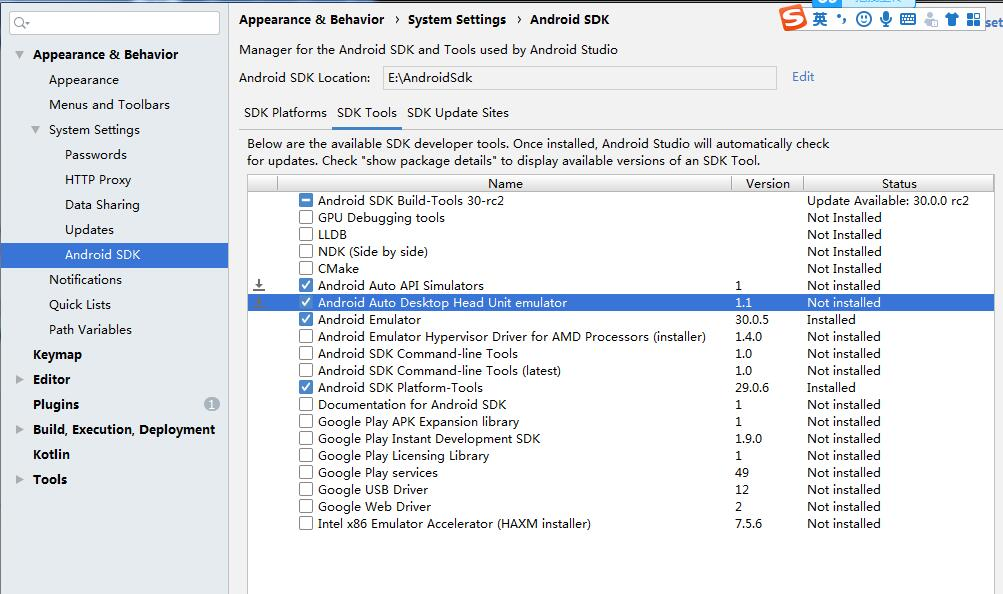Click download icon beside Android Auto API Simulators
The width and height of the screenshot is (1003, 594).
click(259, 286)
